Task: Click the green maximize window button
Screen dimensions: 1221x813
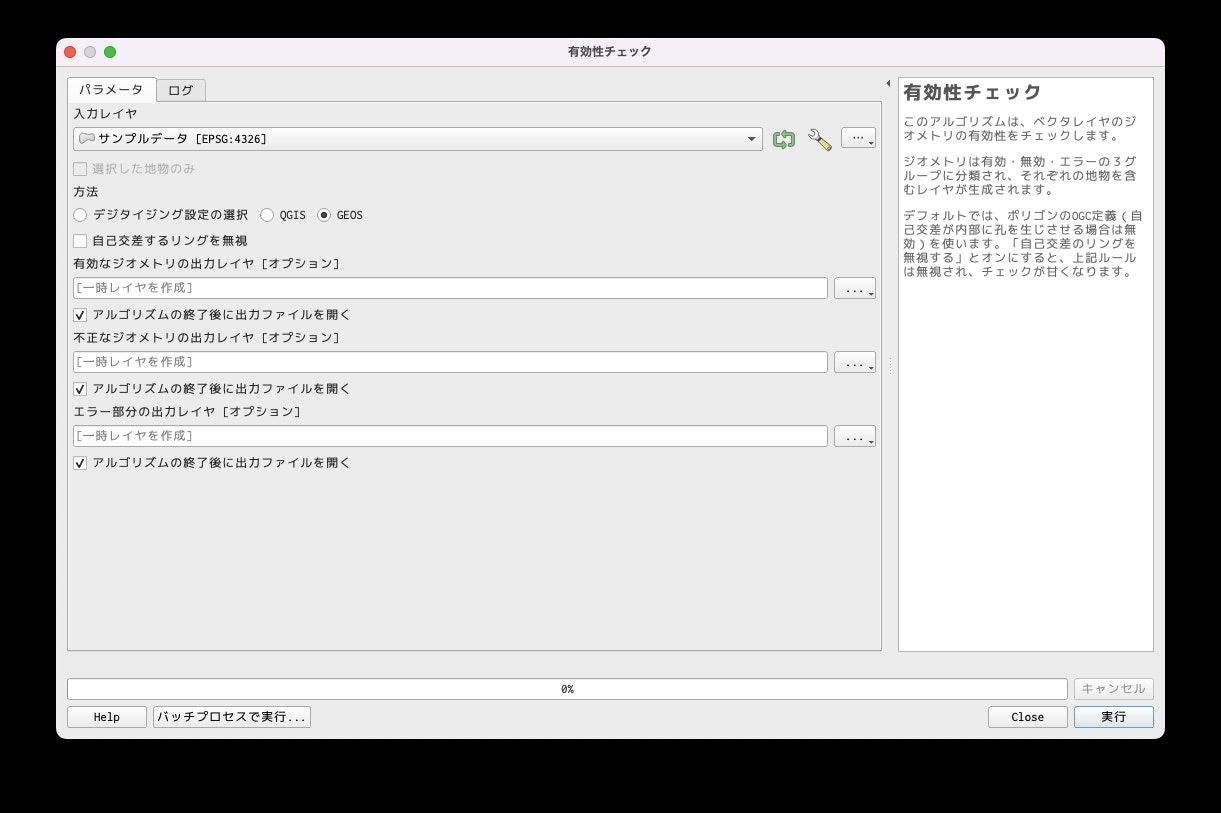Action: (110, 52)
